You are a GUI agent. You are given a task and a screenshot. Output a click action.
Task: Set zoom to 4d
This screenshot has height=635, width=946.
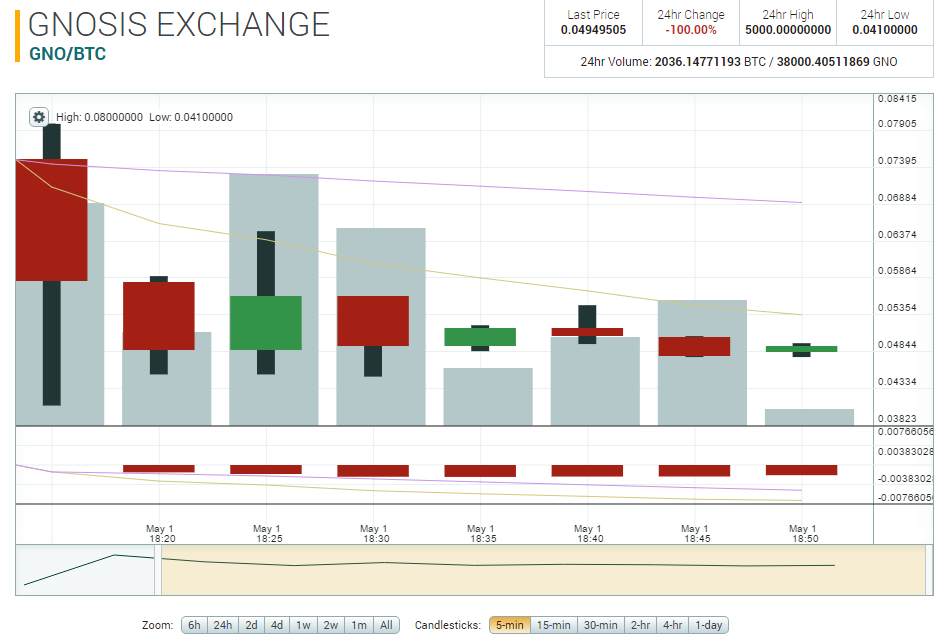[x=276, y=625]
